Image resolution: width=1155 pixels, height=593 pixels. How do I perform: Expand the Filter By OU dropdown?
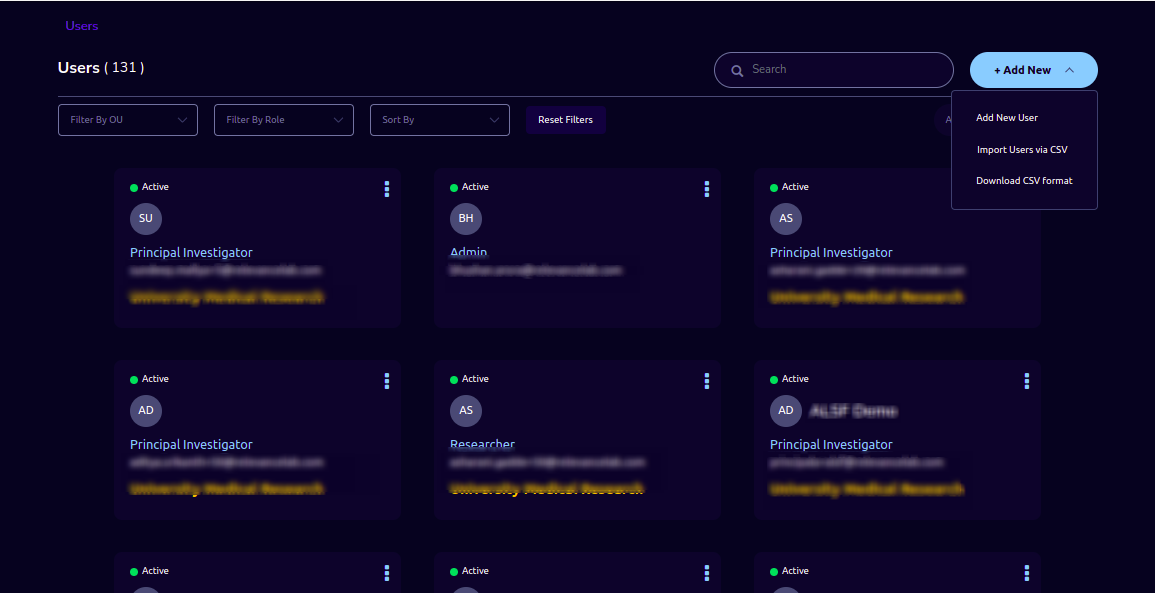click(x=128, y=120)
